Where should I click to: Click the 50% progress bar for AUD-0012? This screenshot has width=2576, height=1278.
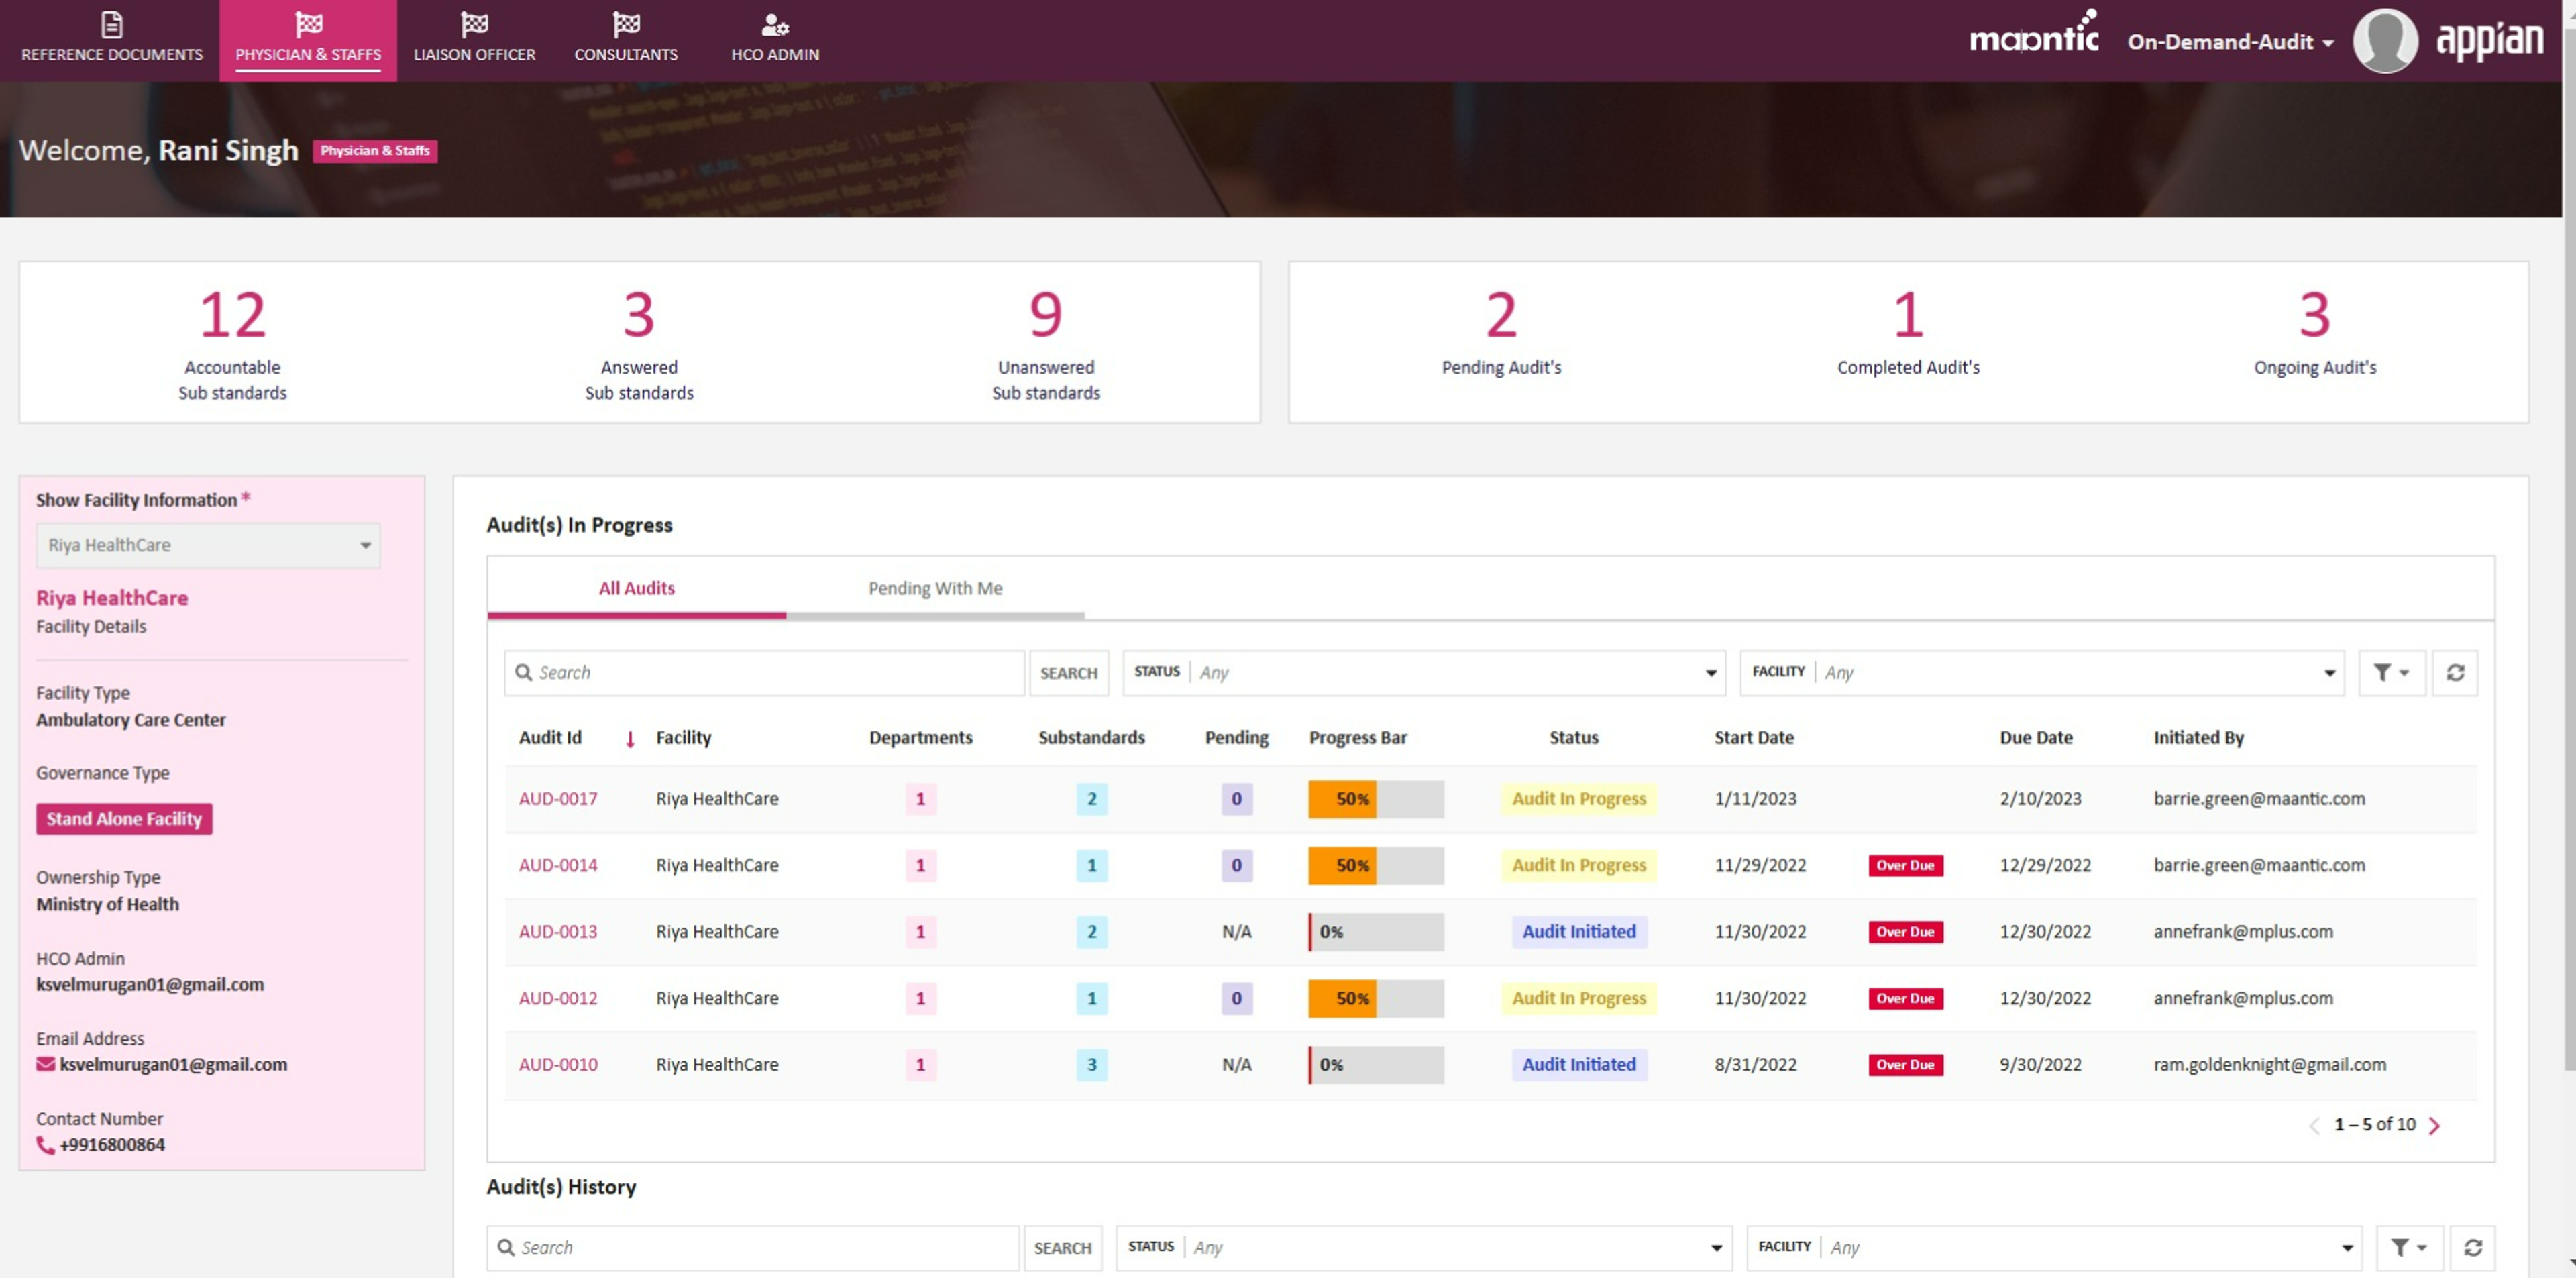(1375, 998)
